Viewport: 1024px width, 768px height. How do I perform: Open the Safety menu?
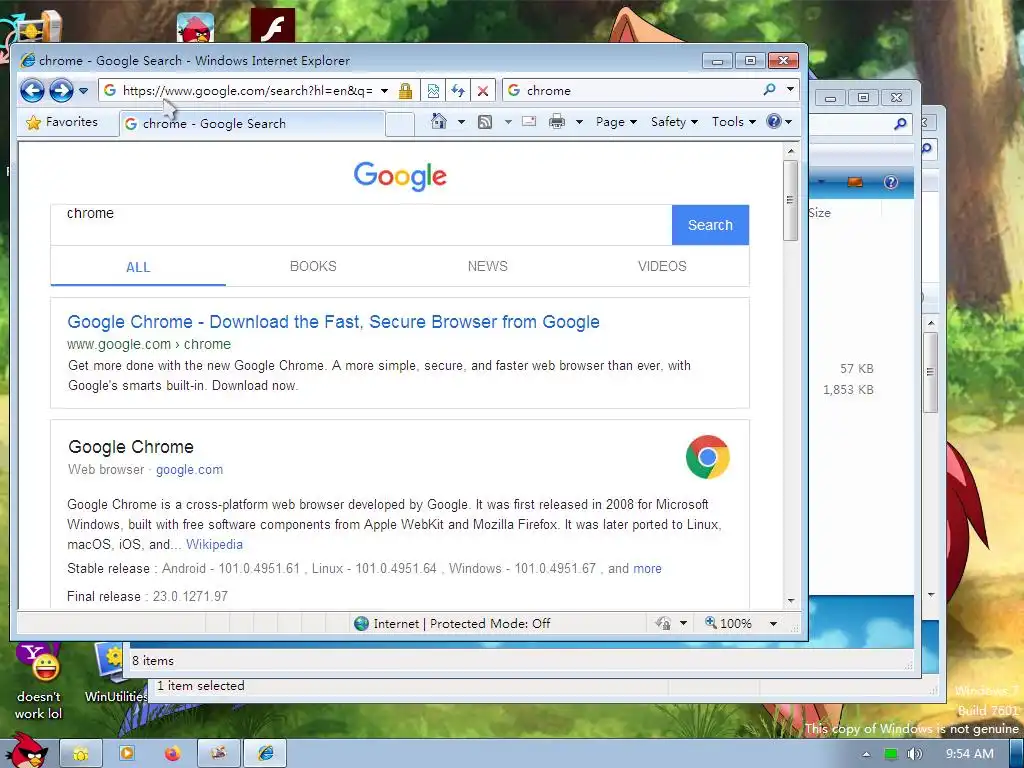point(674,122)
